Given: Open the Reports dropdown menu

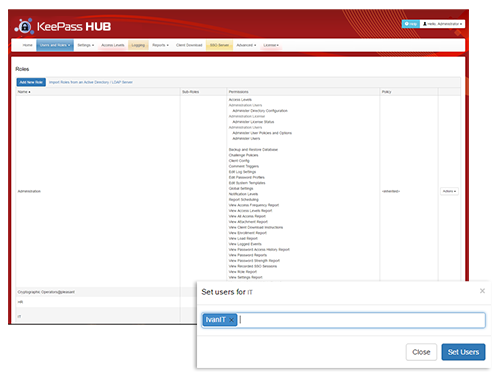Looking at the screenshot, I should [x=160, y=45].
